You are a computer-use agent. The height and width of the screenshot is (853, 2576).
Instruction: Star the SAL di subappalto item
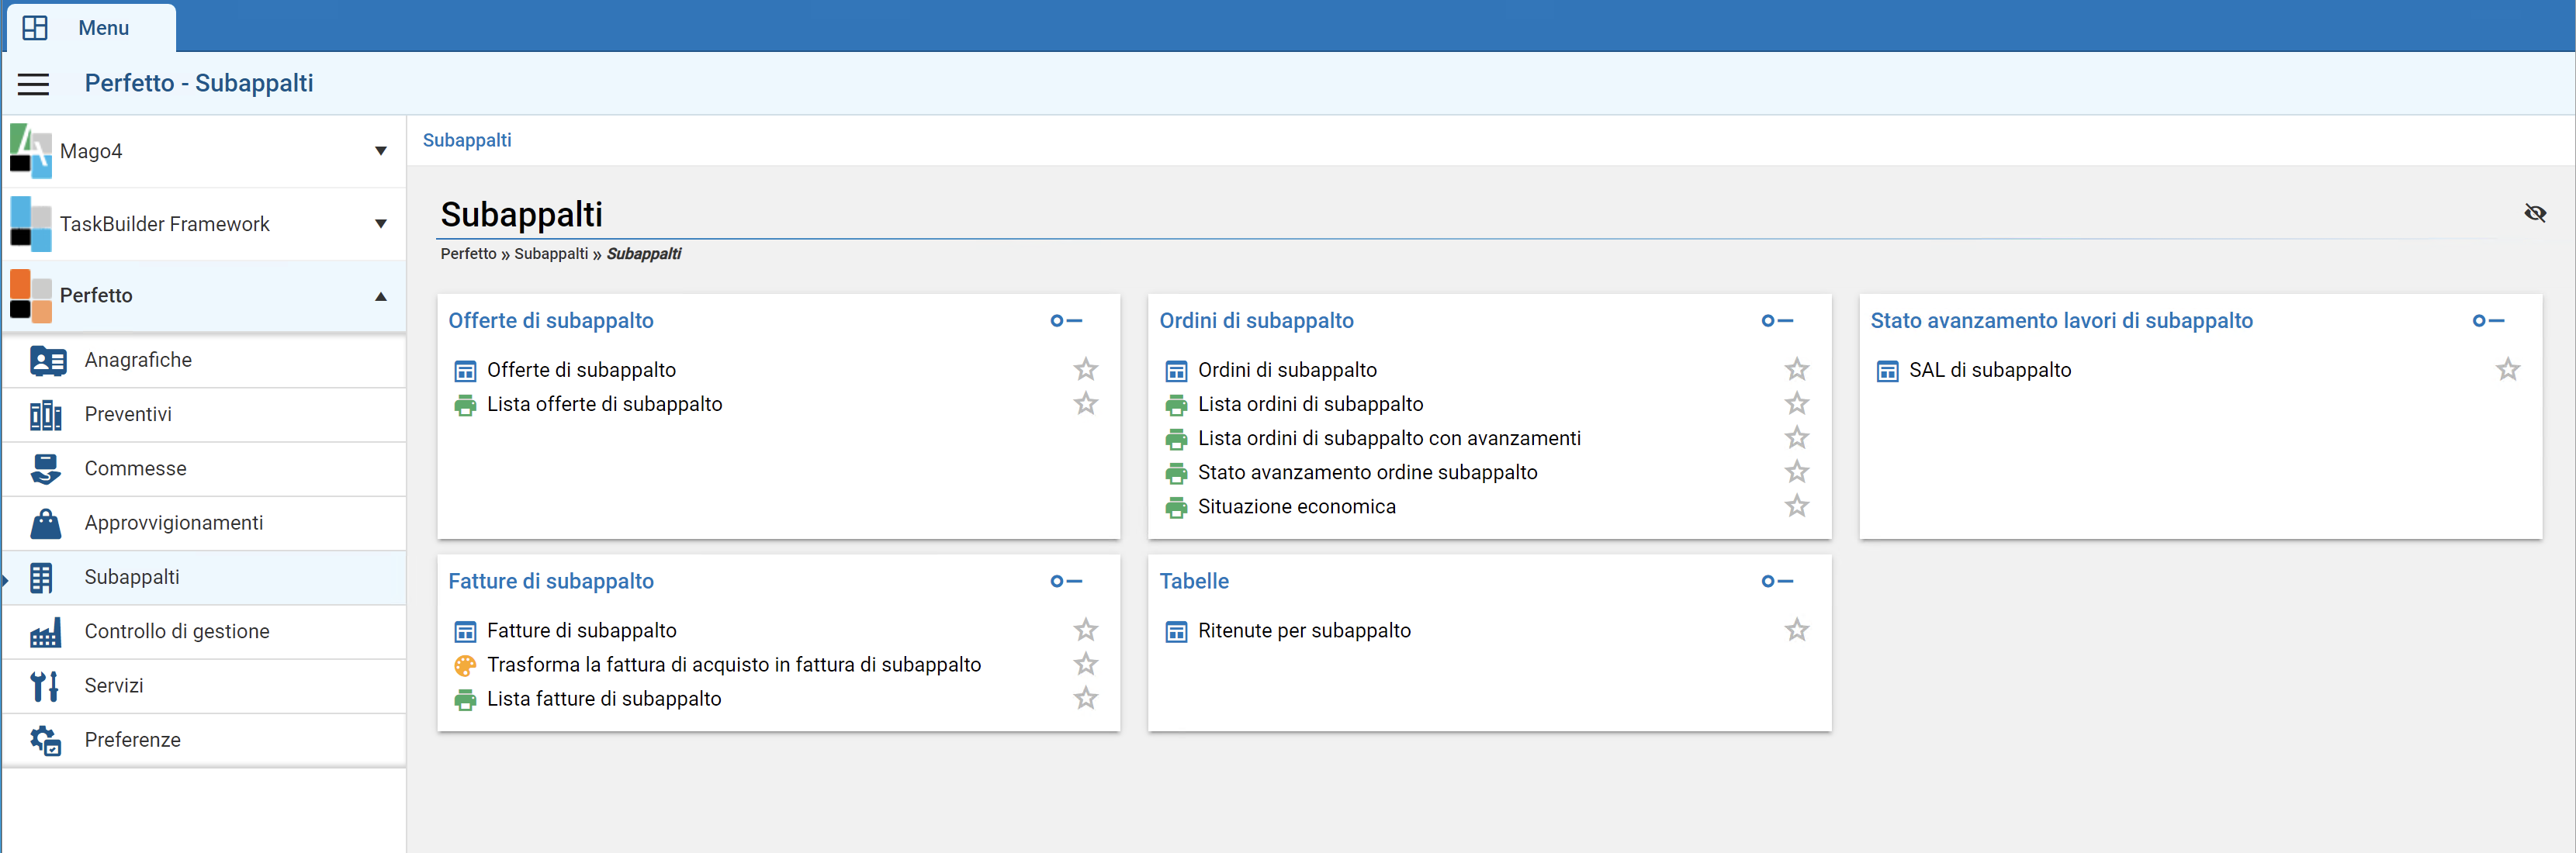(2508, 370)
